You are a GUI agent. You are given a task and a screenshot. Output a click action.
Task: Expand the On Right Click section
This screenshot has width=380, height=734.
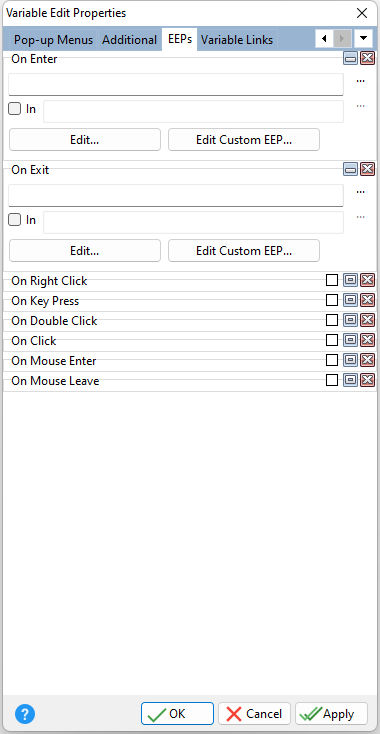[x=350, y=280]
